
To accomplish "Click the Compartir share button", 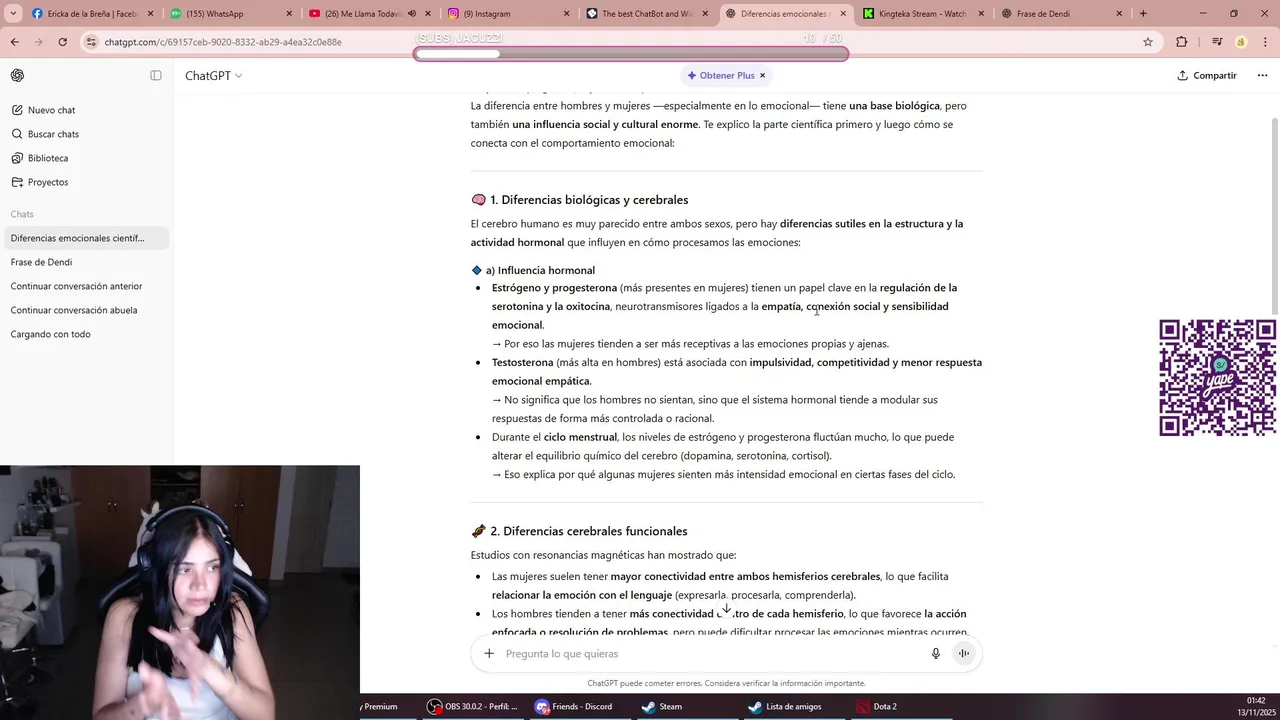I will (1207, 76).
